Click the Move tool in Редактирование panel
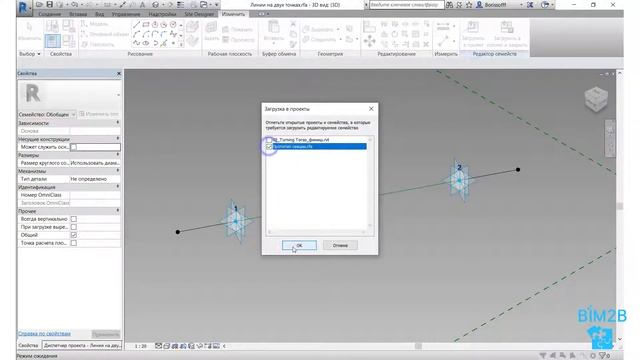Image resolution: width=640 pixels, height=360 pixels. [369, 41]
